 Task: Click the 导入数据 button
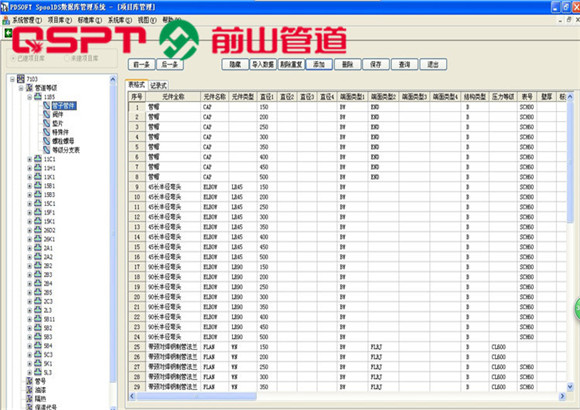point(263,64)
